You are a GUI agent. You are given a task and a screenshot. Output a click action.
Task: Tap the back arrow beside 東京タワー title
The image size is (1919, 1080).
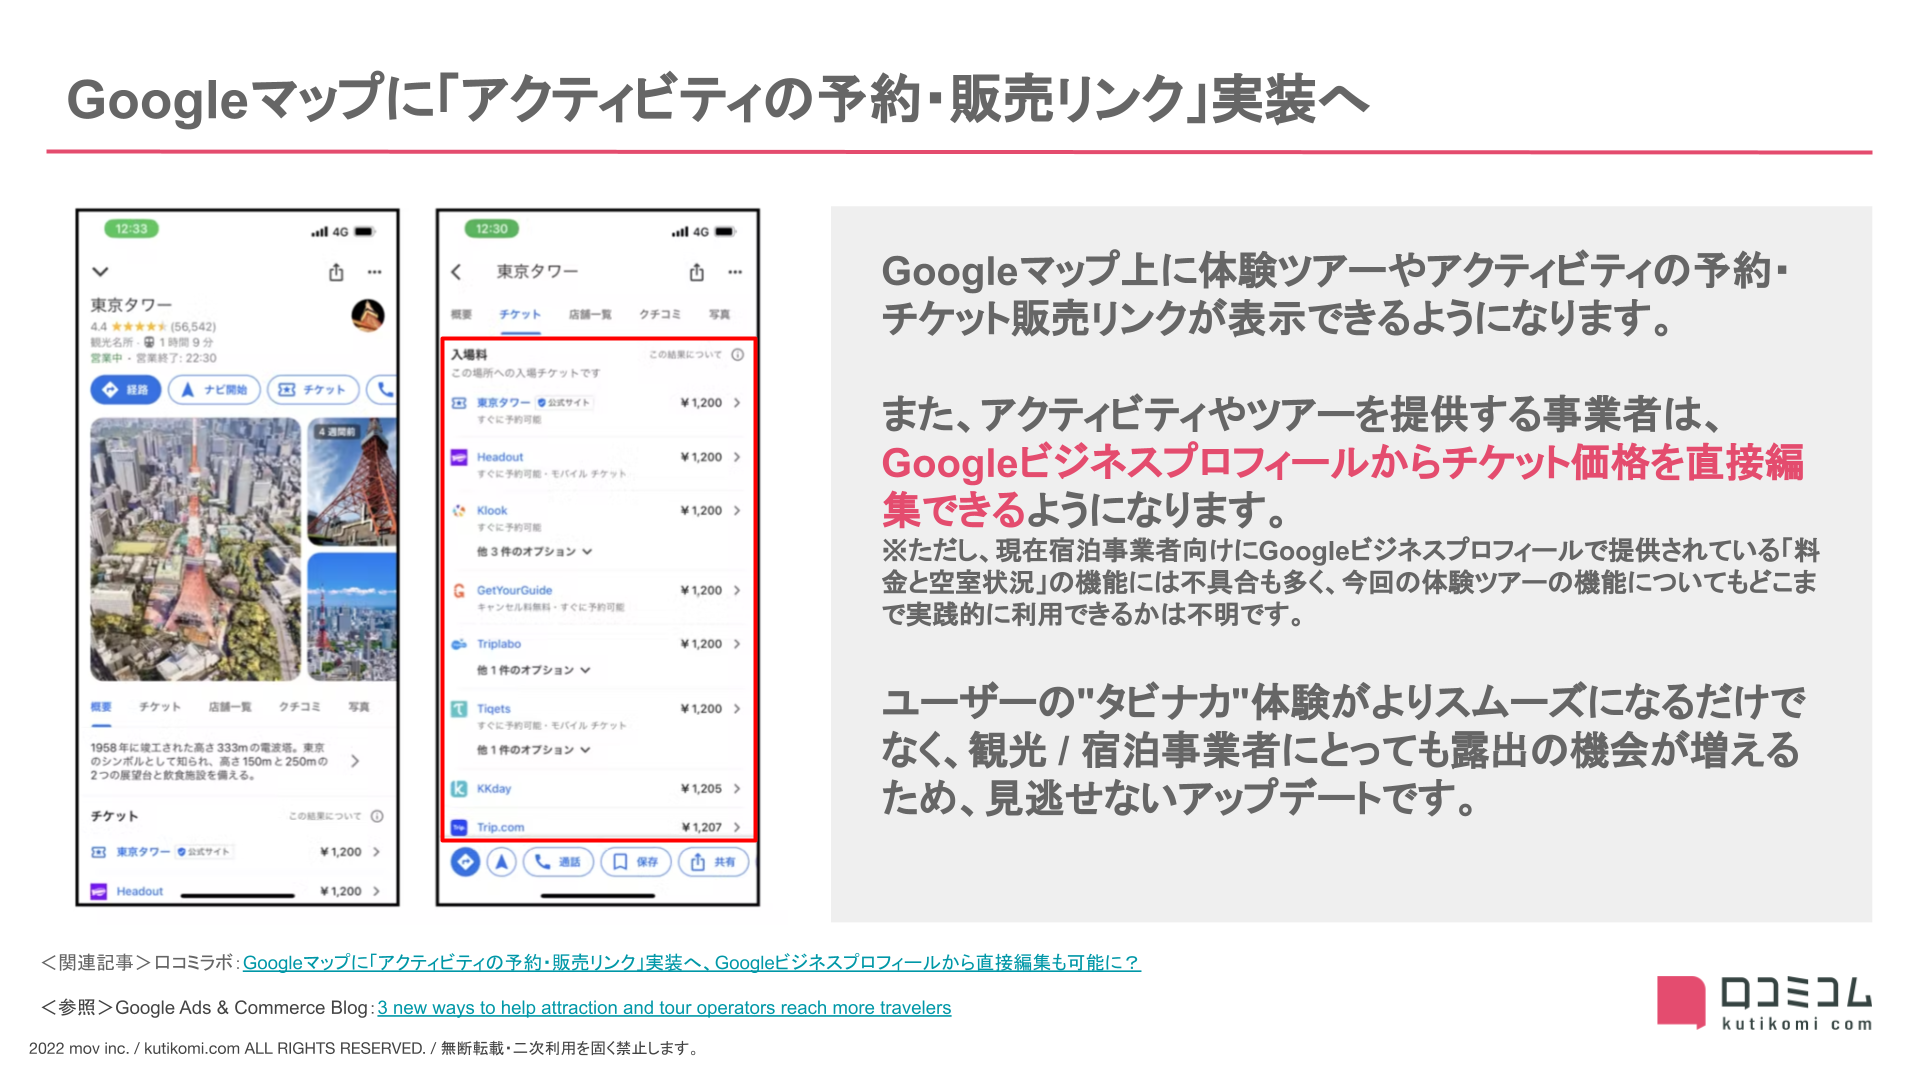[x=456, y=272]
